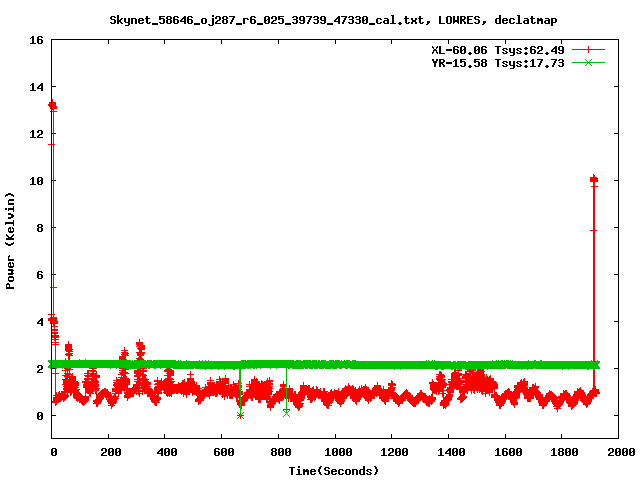
Task: Click x-axis tick label 1800
Action: [564, 452]
